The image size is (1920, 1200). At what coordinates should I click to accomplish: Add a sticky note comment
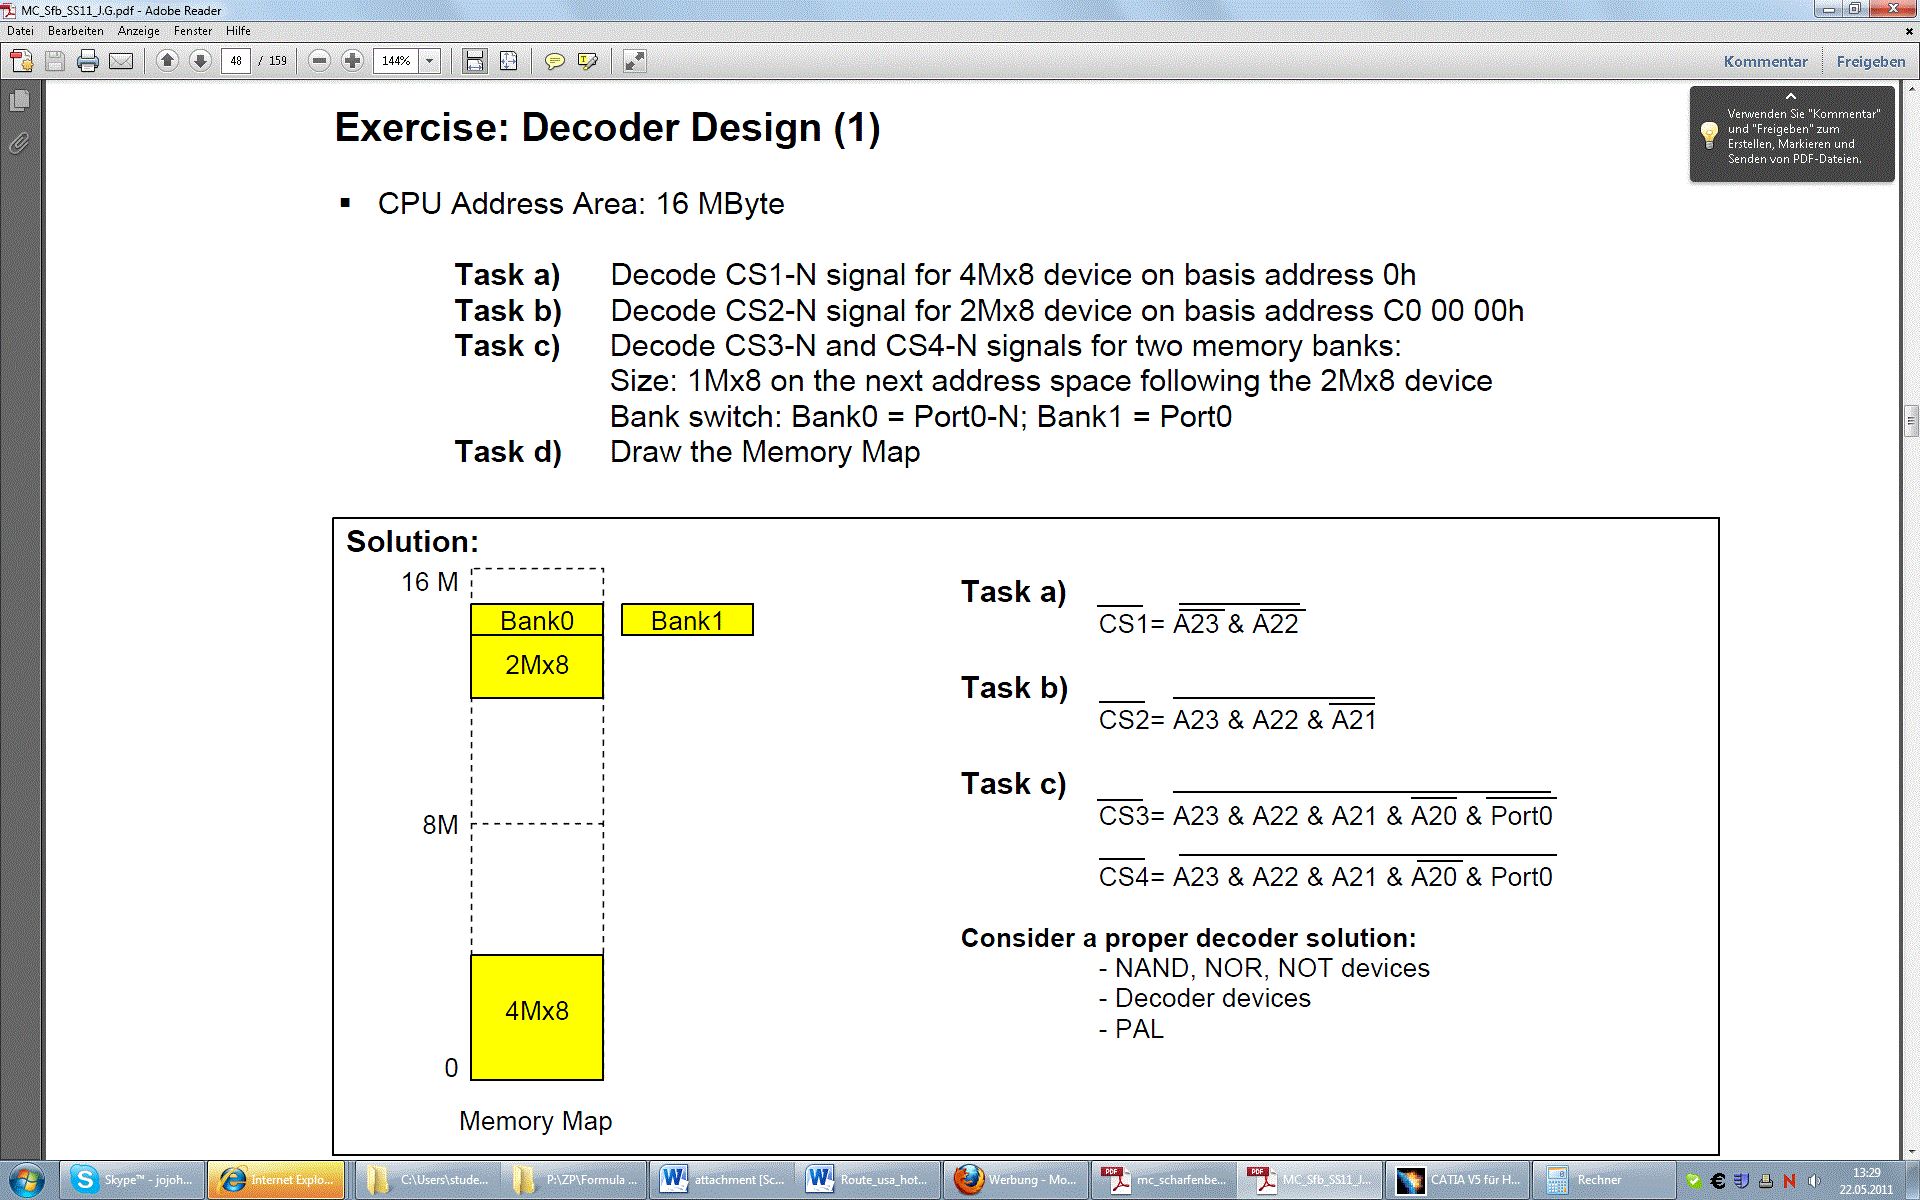tap(554, 61)
